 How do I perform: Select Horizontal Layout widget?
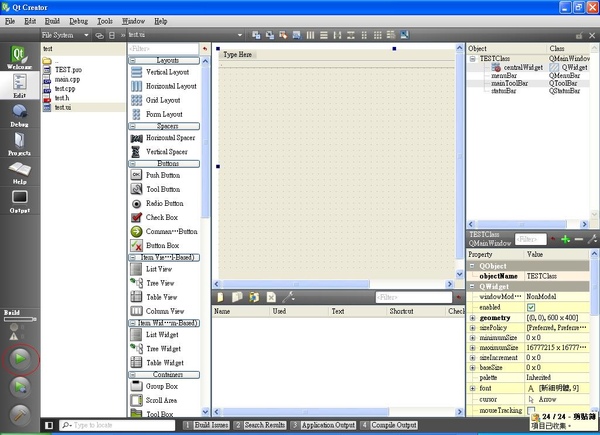[x=163, y=86]
